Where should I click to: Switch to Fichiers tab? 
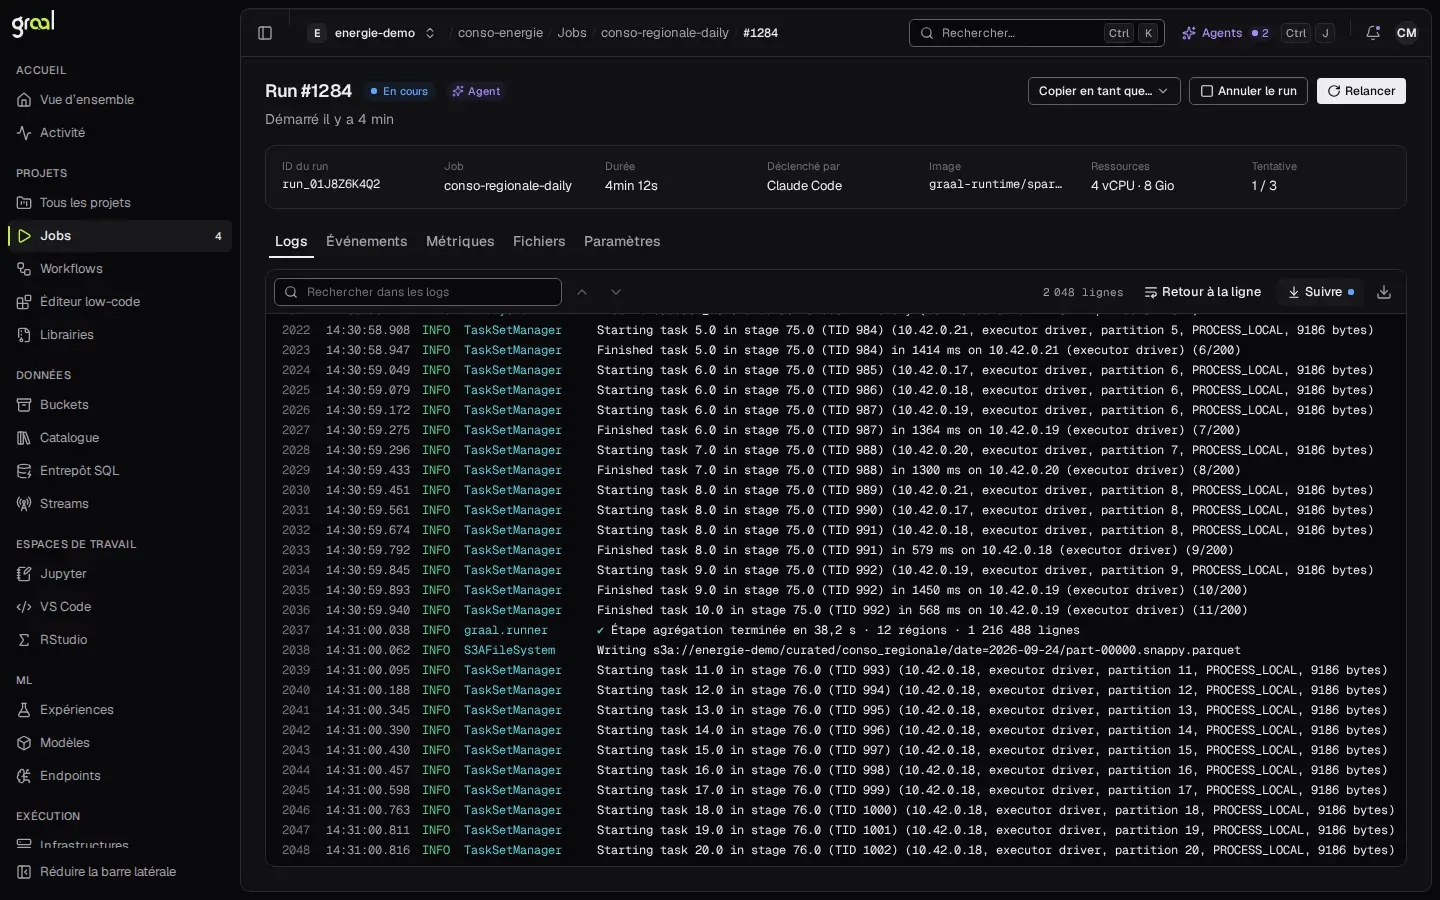(x=539, y=241)
